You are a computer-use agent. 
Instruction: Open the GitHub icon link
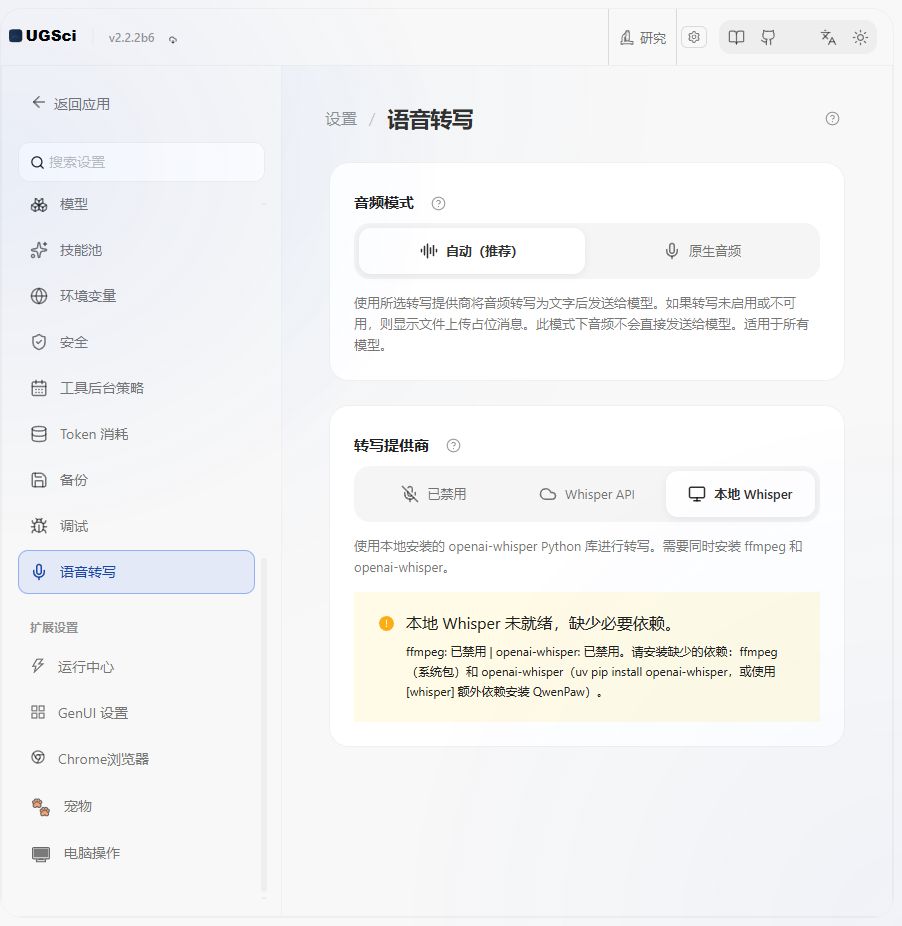tap(768, 38)
